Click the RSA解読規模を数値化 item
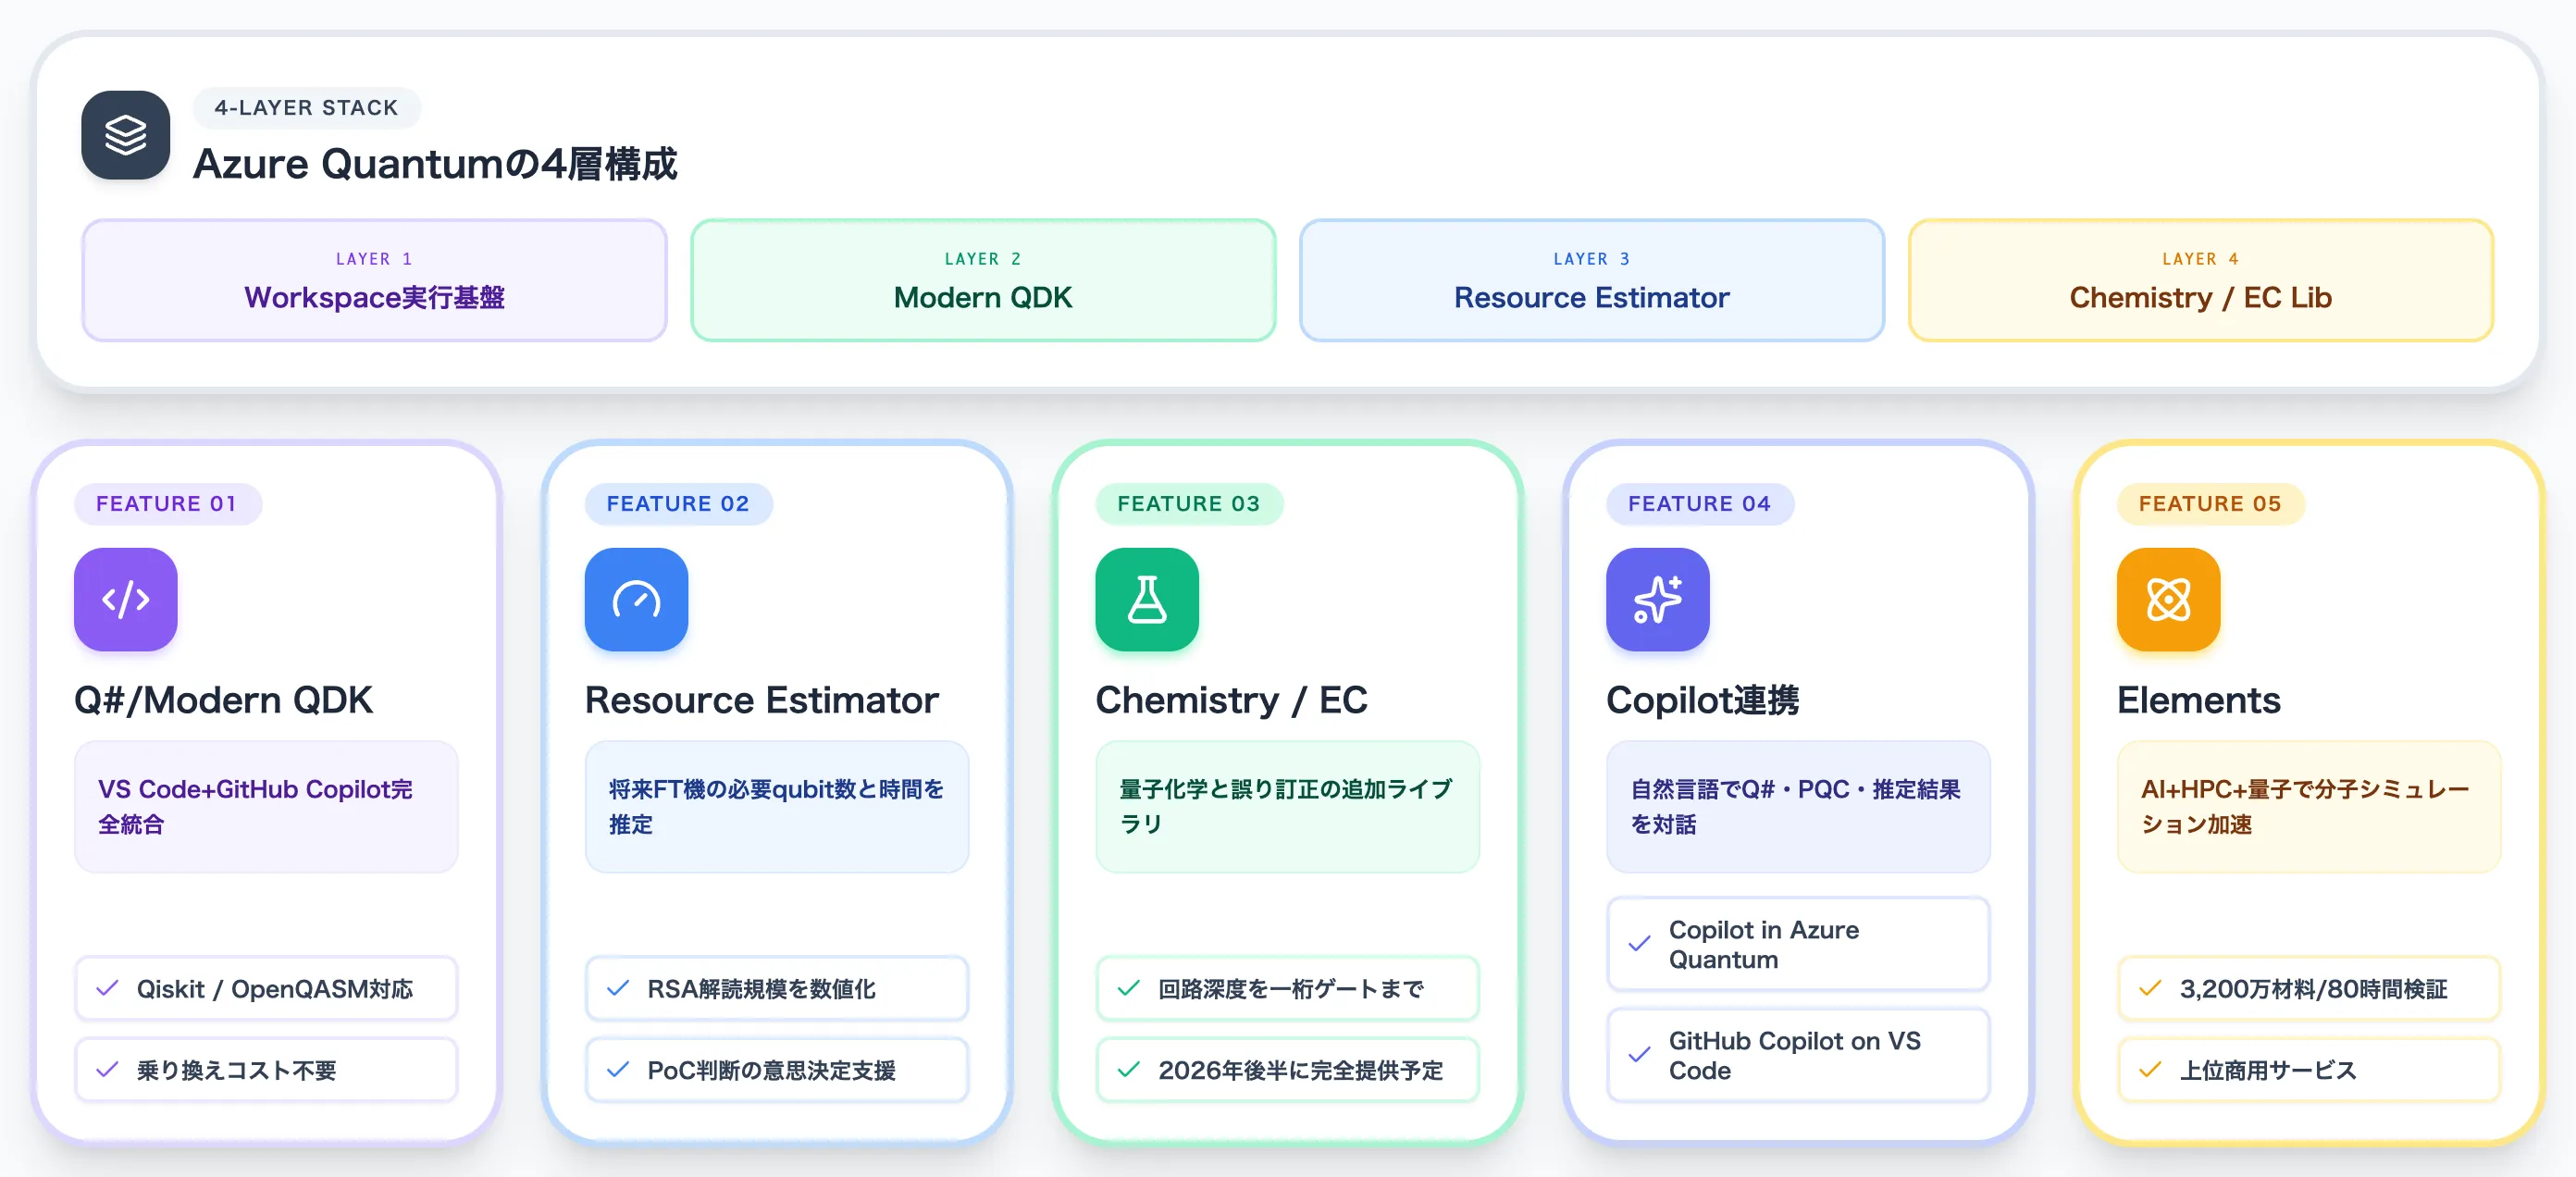The height and width of the screenshot is (1177, 2576). (777, 988)
